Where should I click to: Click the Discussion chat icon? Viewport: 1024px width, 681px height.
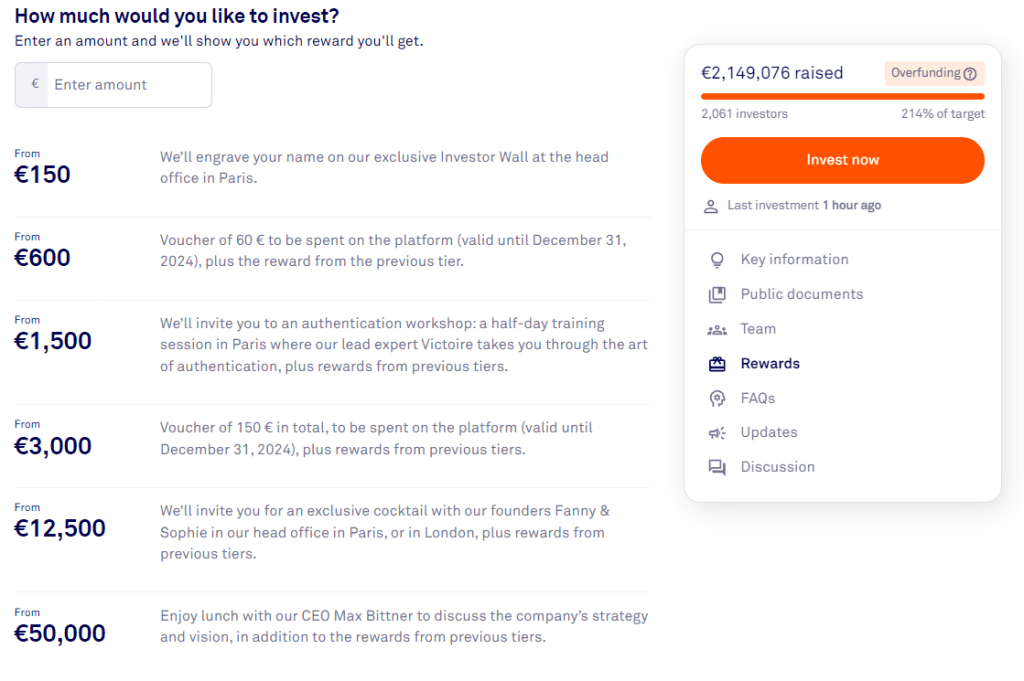pos(716,467)
